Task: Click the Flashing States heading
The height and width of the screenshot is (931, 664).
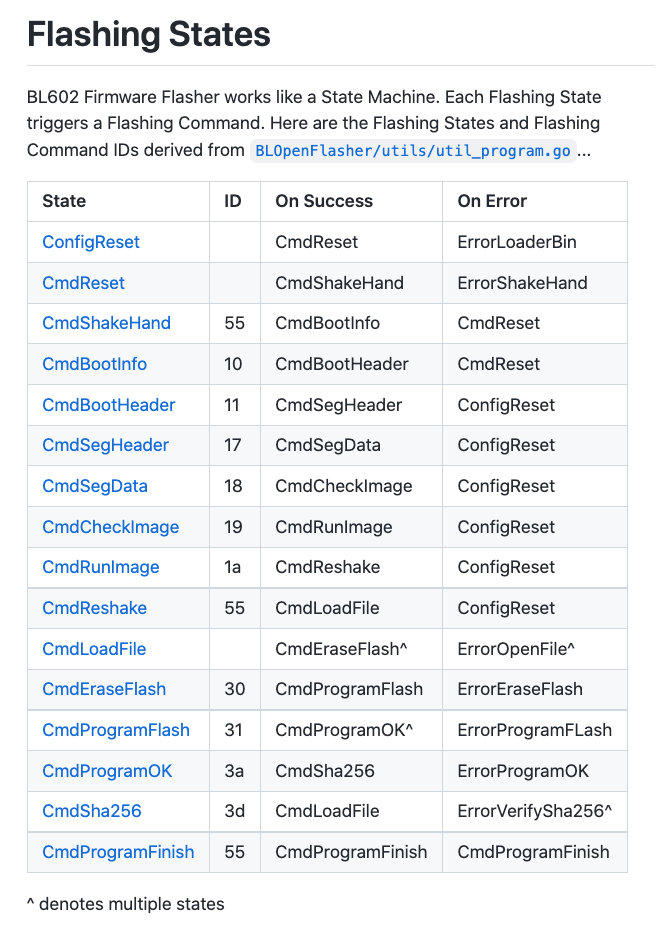Action: click(148, 35)
